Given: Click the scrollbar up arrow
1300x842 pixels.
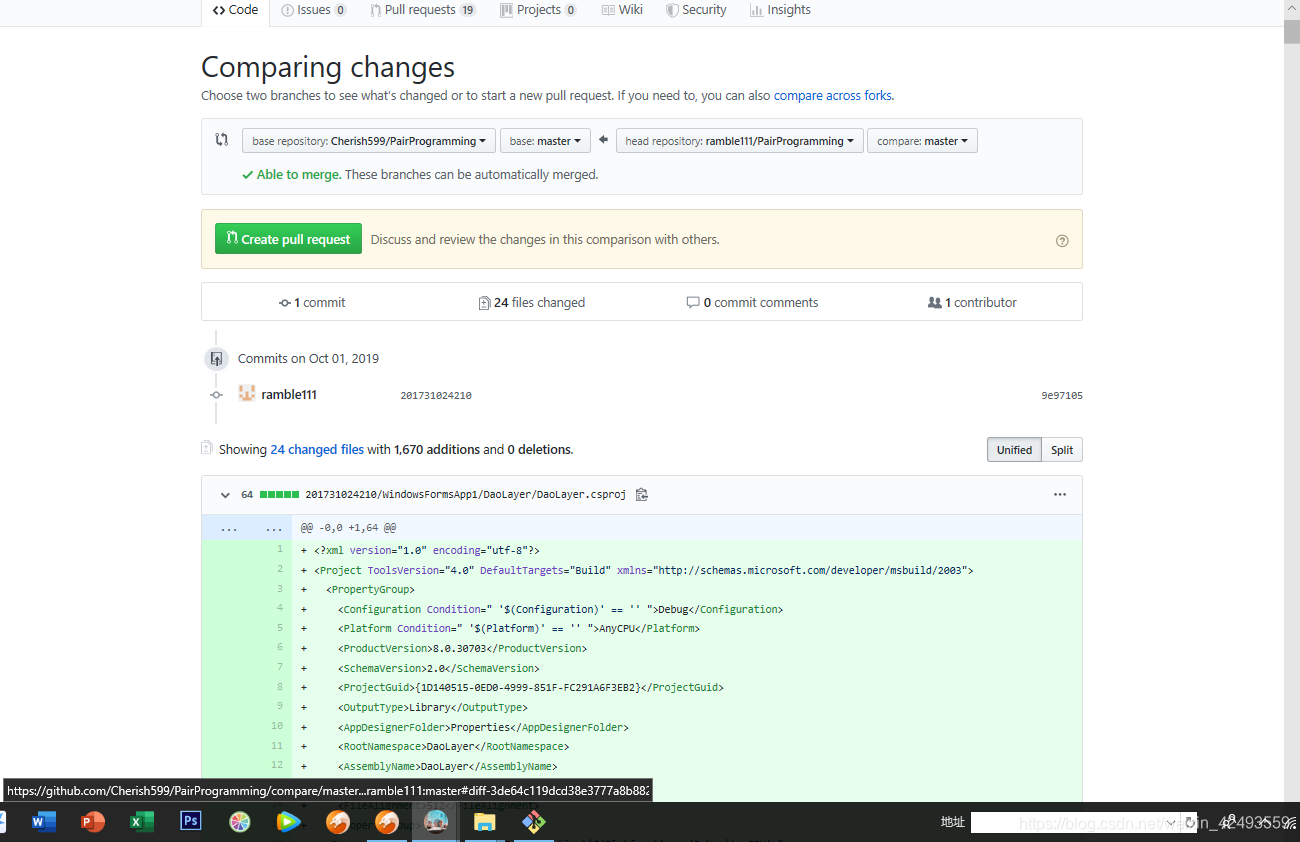Looking at the screenshot, I should tap(1292, 8).
